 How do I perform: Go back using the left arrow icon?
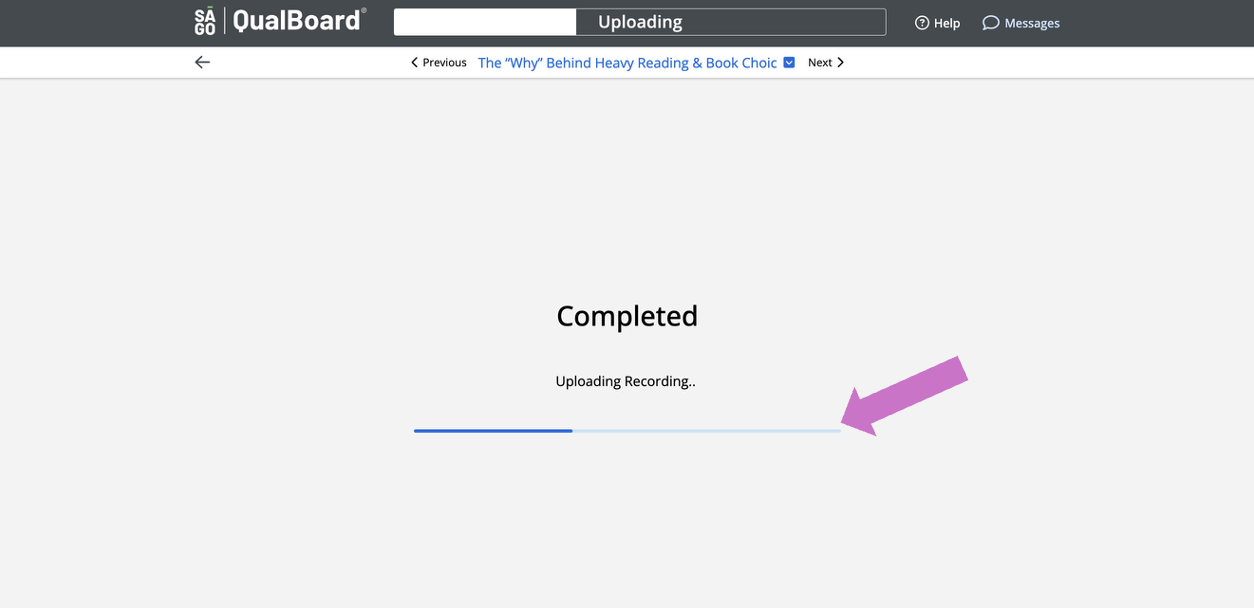point(202,62)
